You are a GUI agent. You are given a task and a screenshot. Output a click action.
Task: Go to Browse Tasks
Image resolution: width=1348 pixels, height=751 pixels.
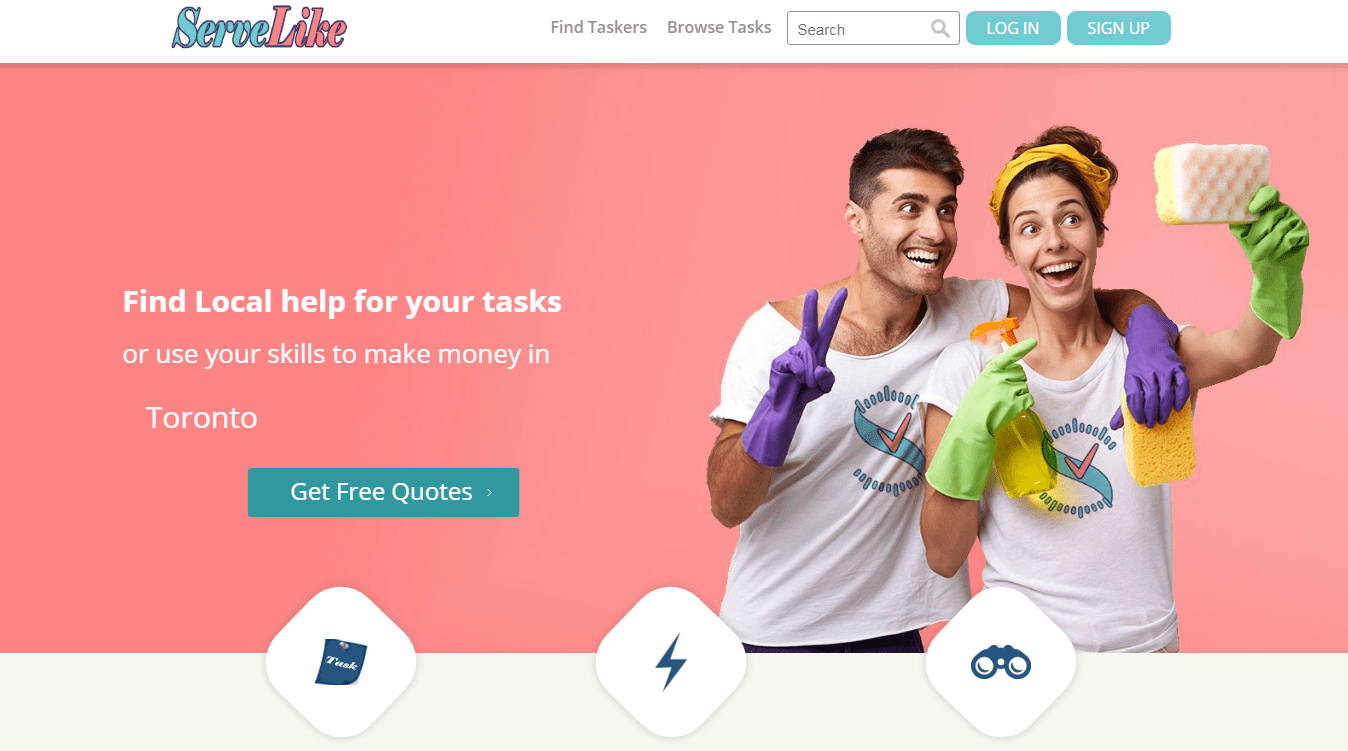[x=719, y=28]
